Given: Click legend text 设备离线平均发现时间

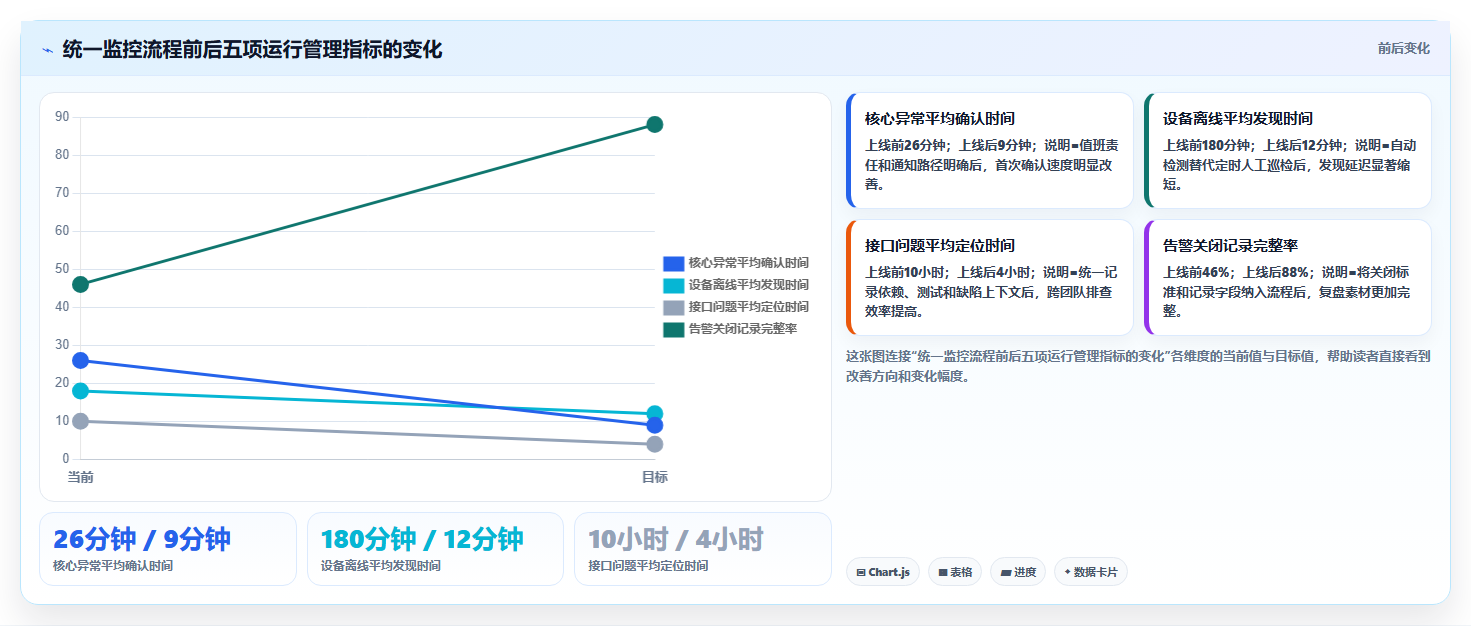Looking at the screenshot, I should [748, 285].
